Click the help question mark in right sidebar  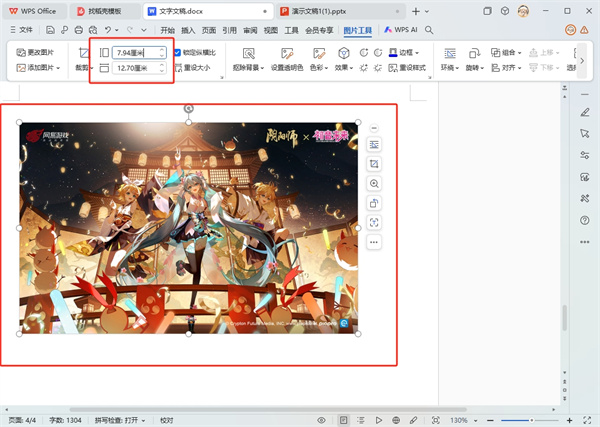(585, 220)
